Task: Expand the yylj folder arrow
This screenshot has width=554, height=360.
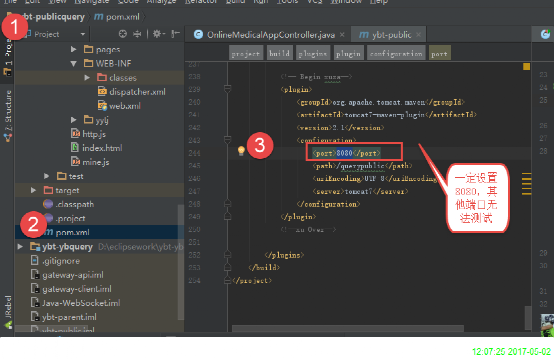Action: click(x=73, y=120)
